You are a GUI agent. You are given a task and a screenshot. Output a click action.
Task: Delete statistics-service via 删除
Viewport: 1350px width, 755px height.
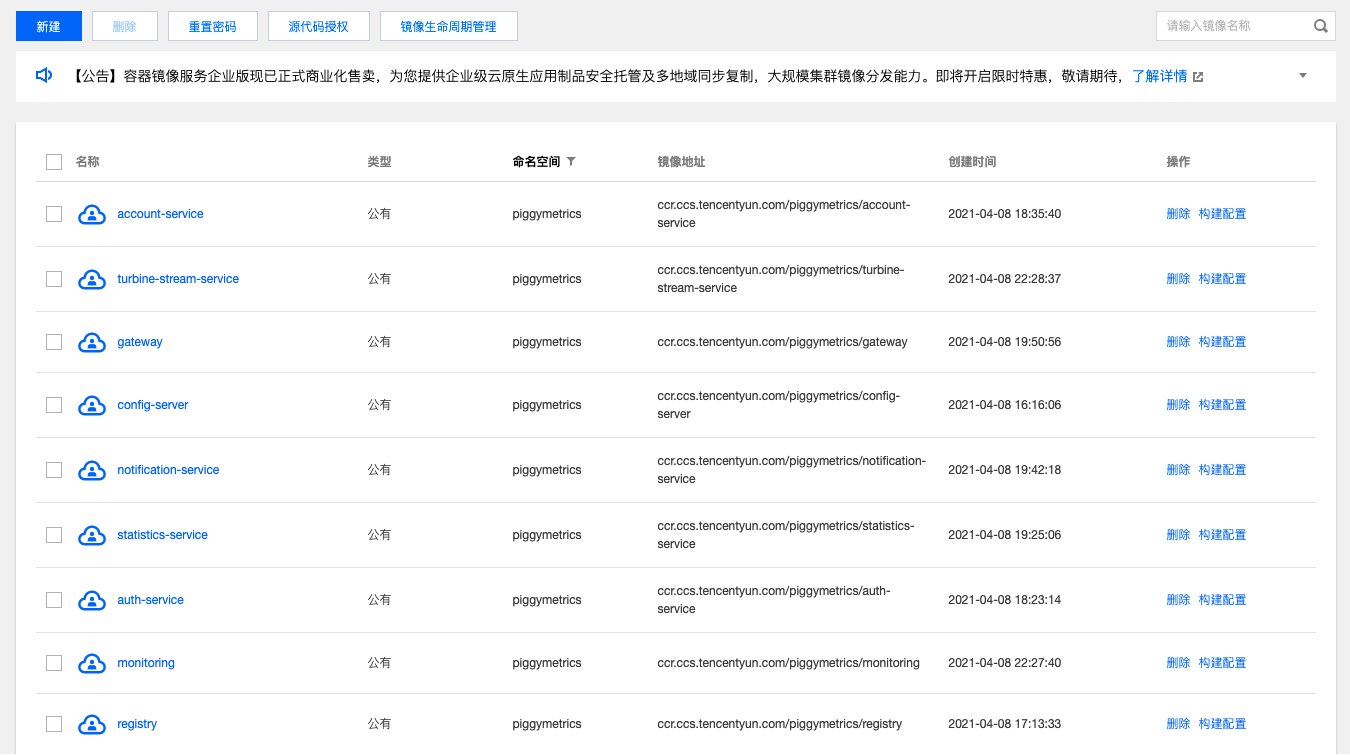click(x=1178, y=535)
